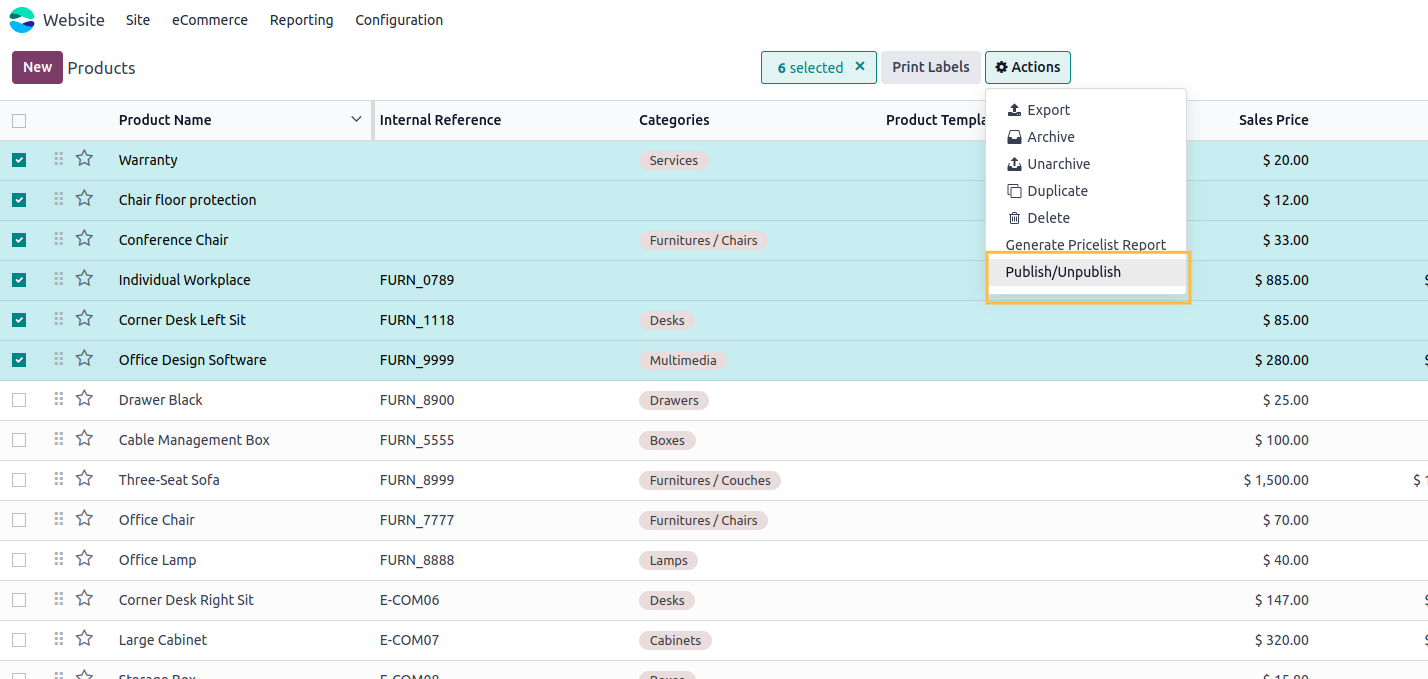Viewport: 1428px width, 679px height.
Task: Click Publish/Unpublish action
Action: click(1086, 272)
